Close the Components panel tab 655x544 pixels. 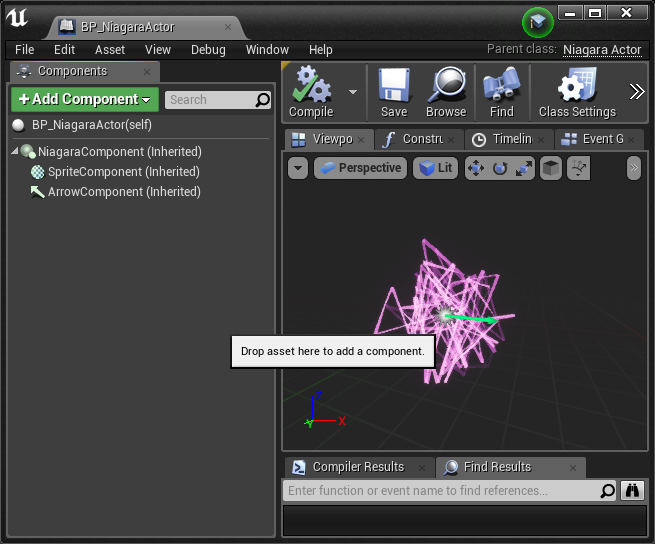(147, 72)
